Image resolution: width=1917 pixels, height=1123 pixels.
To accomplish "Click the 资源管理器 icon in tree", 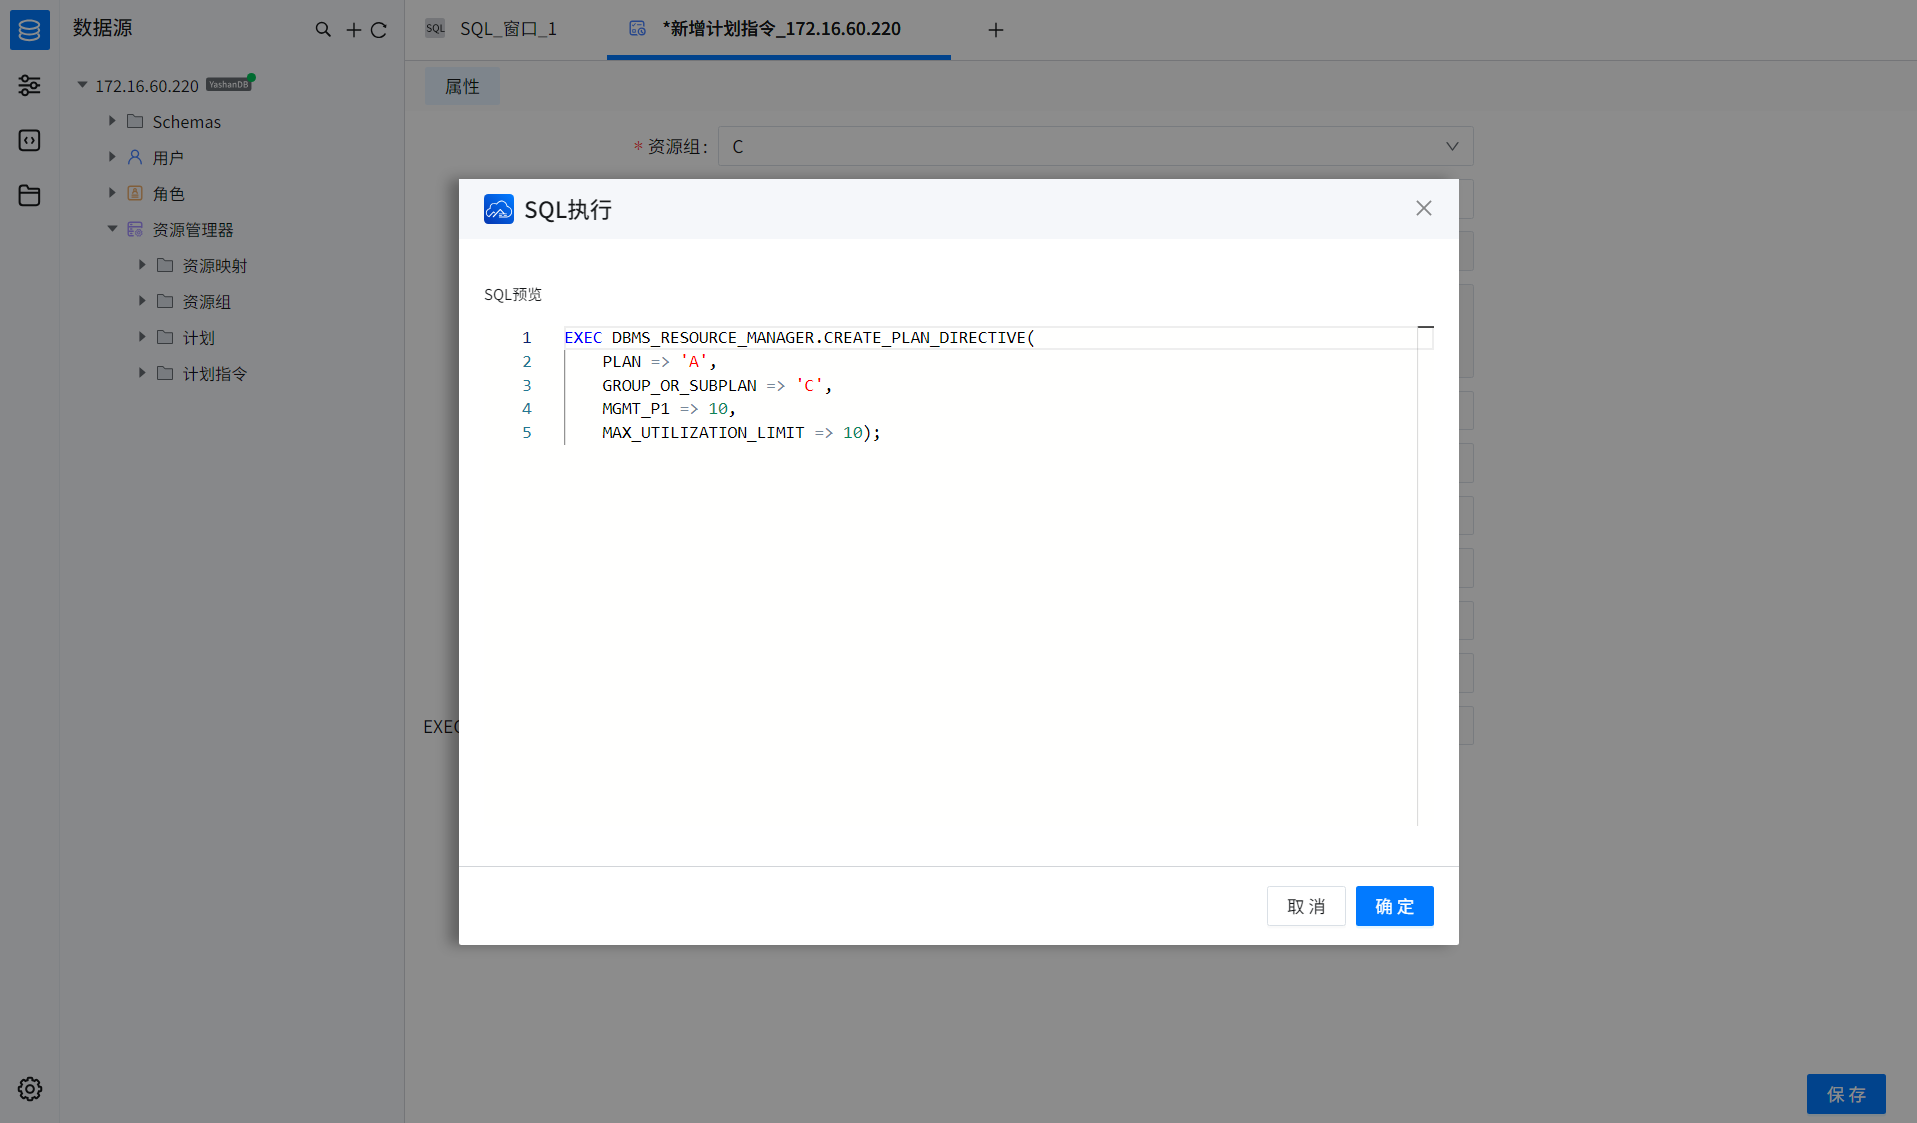I will 135,229.
